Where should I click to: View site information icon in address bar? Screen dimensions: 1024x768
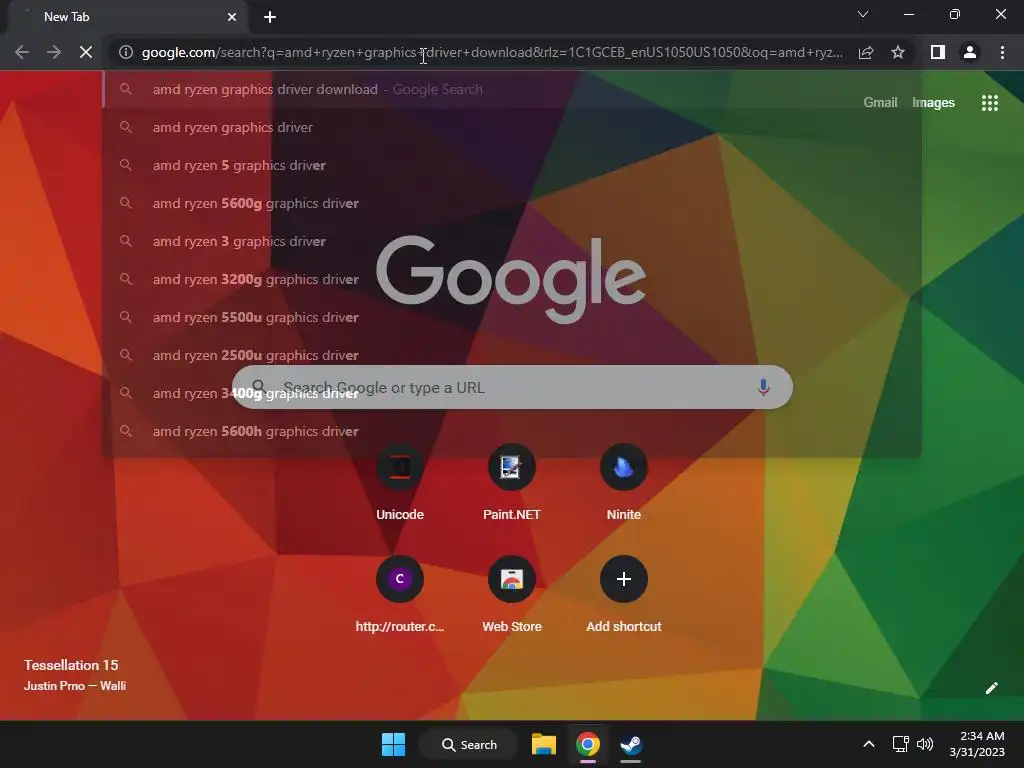(x=126, y=52)
